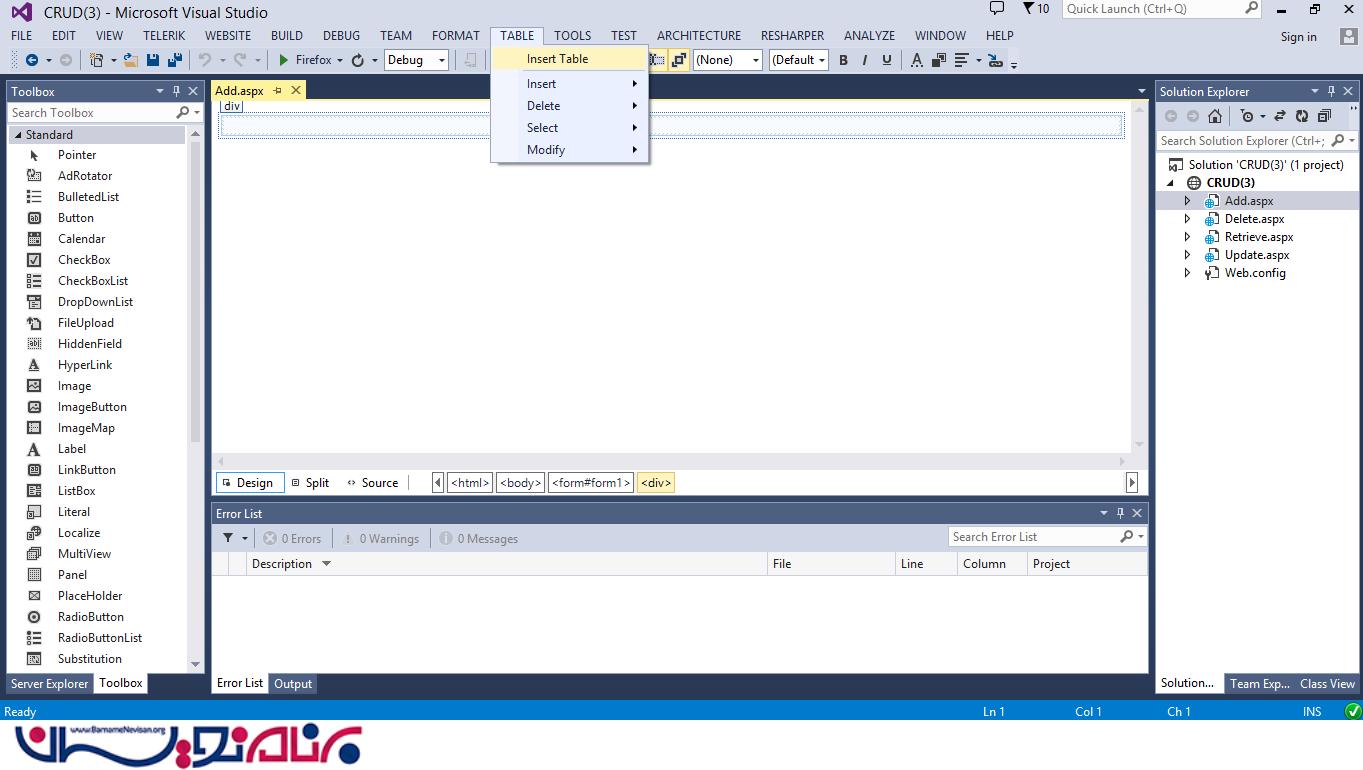Choose Insert Table from the Table menu
Viewport: 1363px width, 770px height.
[557, 59]
